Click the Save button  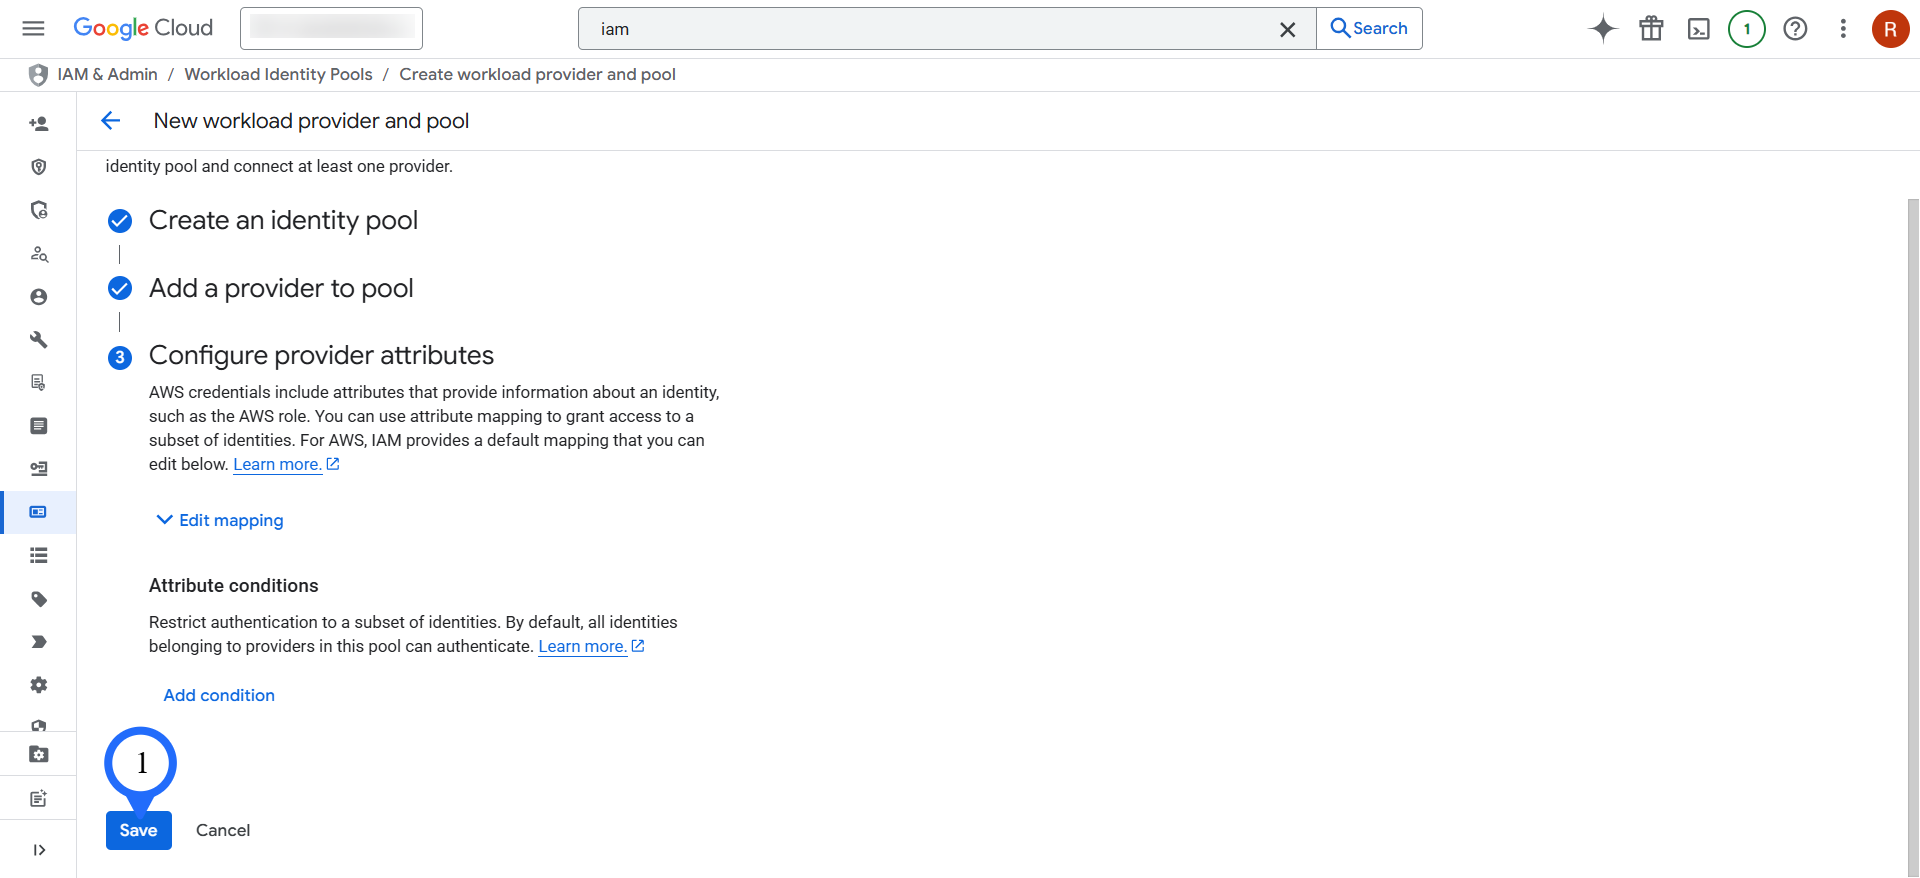138,830
